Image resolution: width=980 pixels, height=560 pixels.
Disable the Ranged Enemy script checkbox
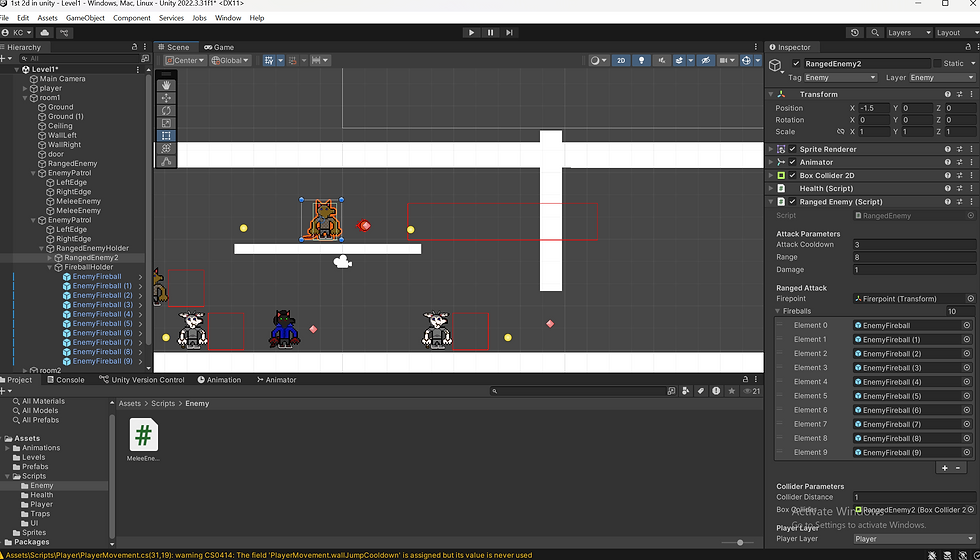792,202
